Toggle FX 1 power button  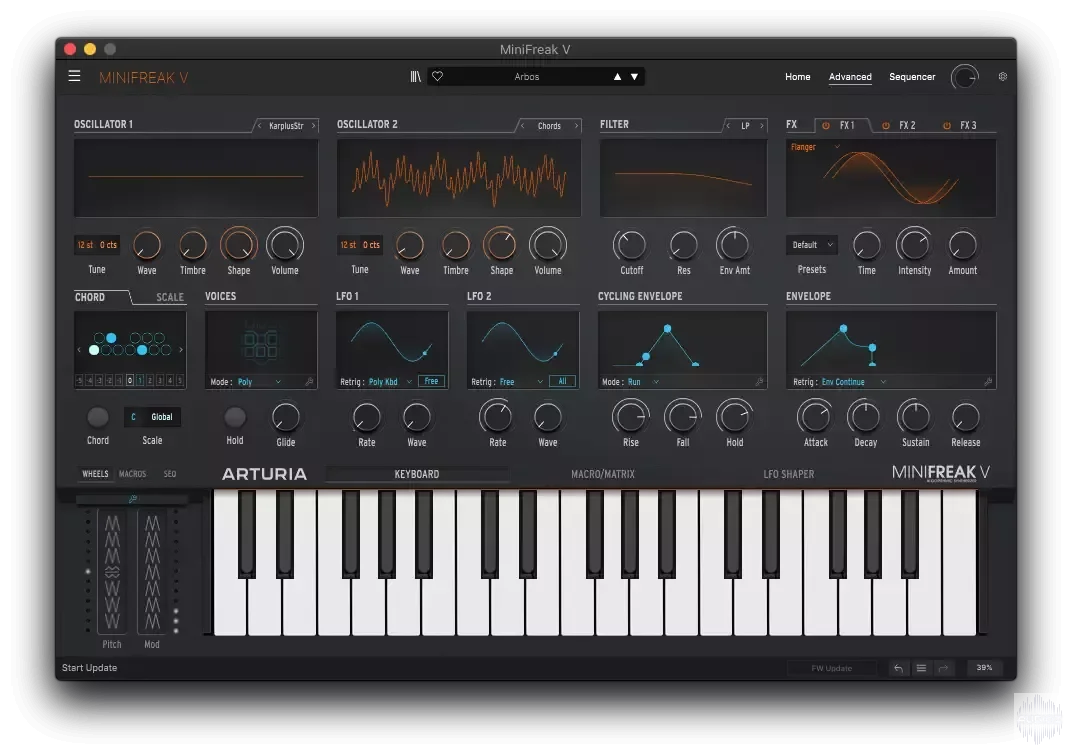point(826,126)
